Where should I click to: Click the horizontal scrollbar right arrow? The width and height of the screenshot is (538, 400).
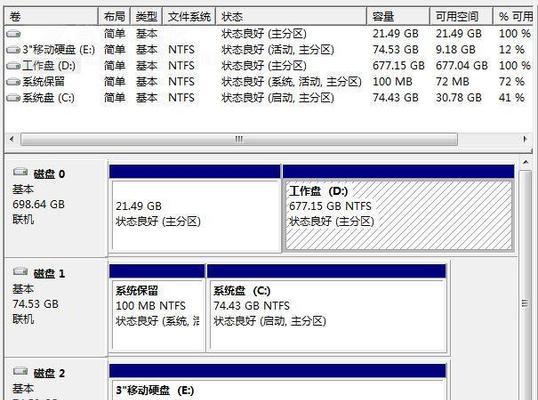525,139
